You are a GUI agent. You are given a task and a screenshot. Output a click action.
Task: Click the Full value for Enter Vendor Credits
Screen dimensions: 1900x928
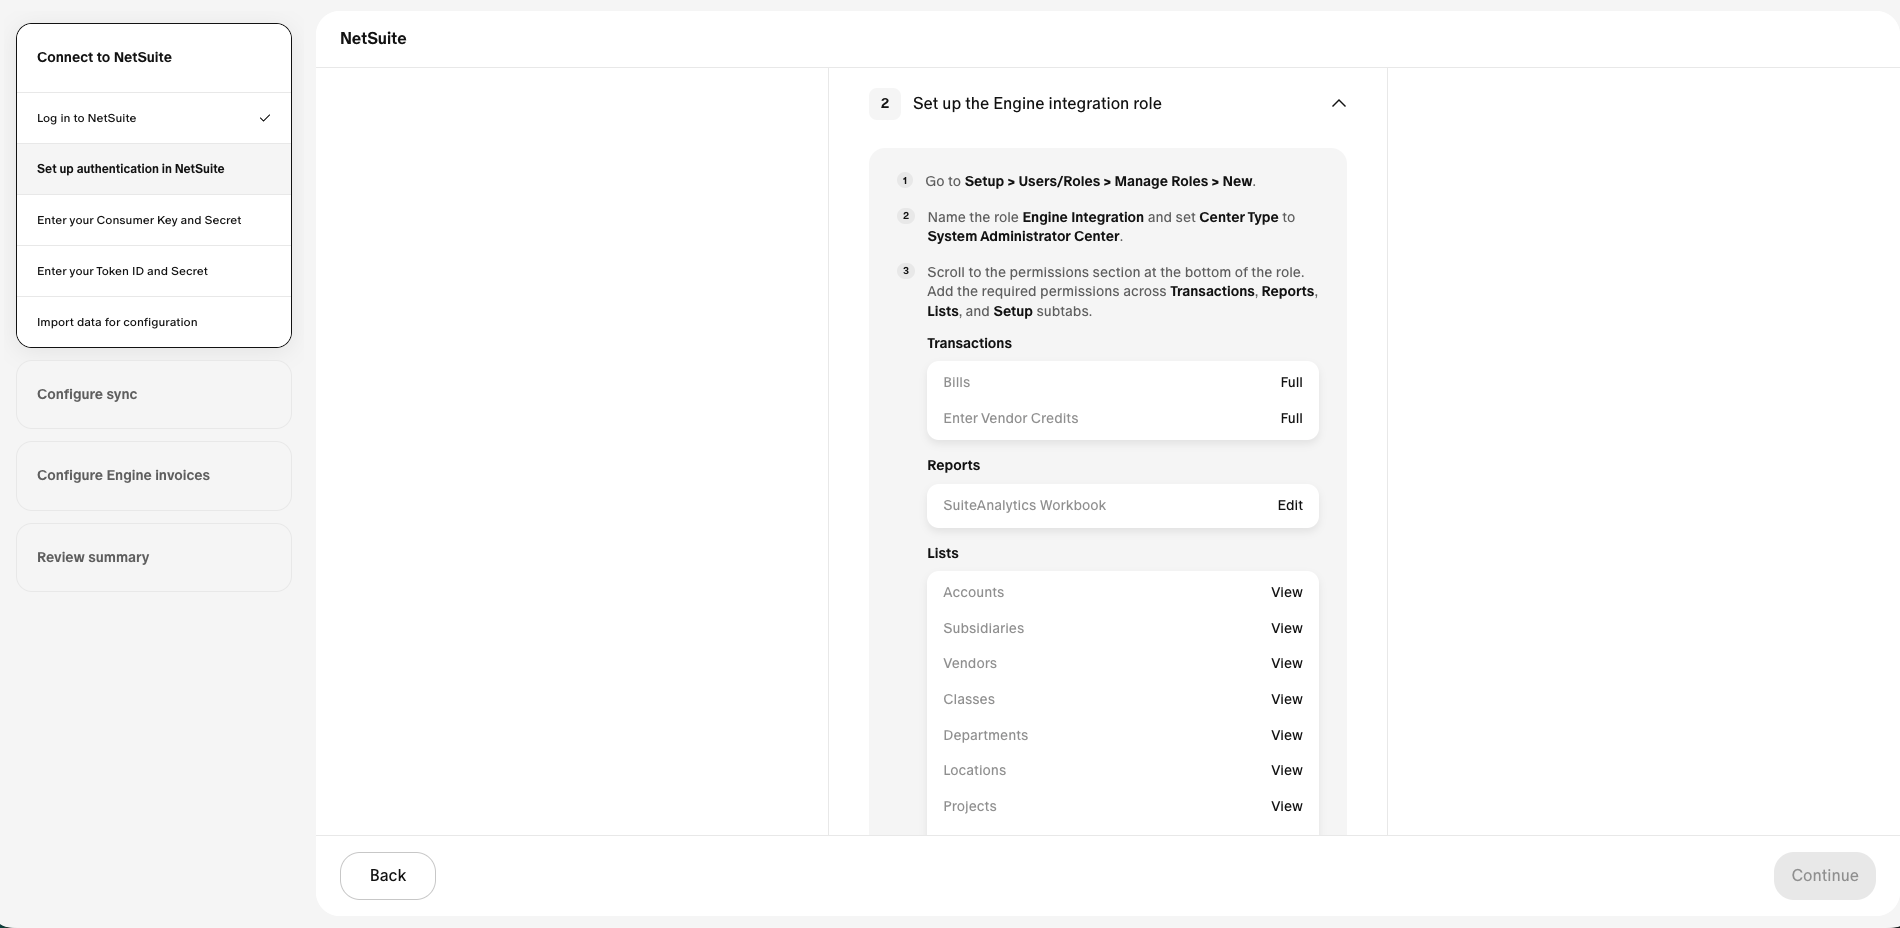coord(1291,419)
